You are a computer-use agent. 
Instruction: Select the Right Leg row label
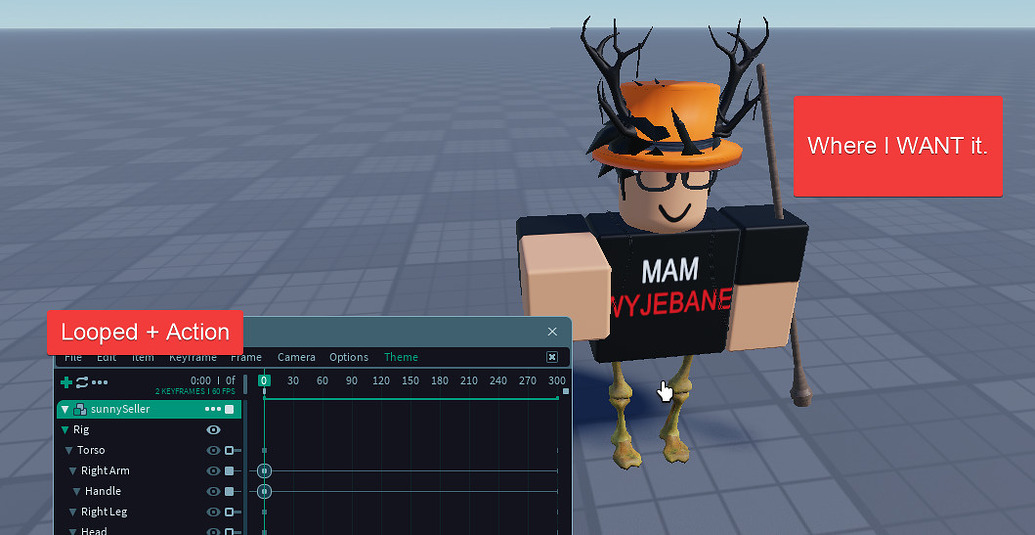(104, 511)
